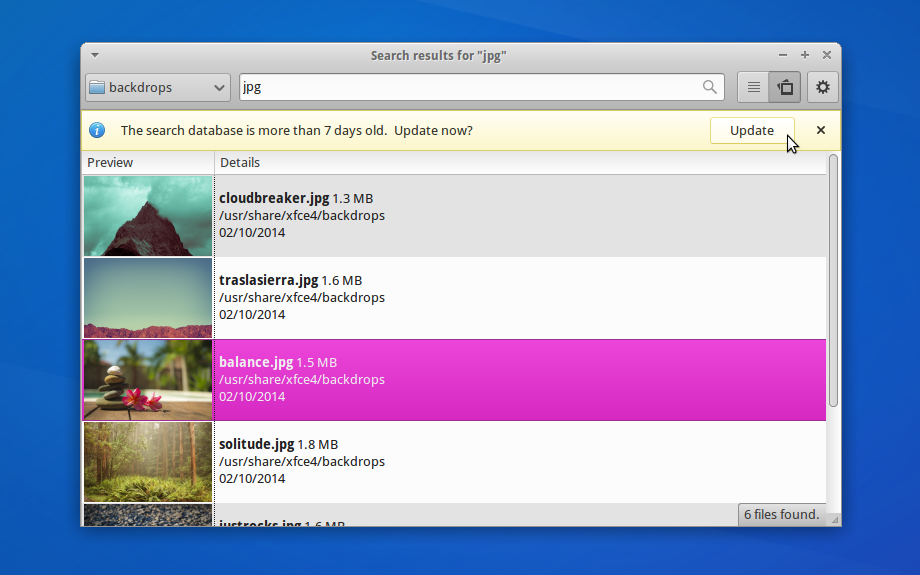Click the vertical scrollbar handle

coord(833,280)
